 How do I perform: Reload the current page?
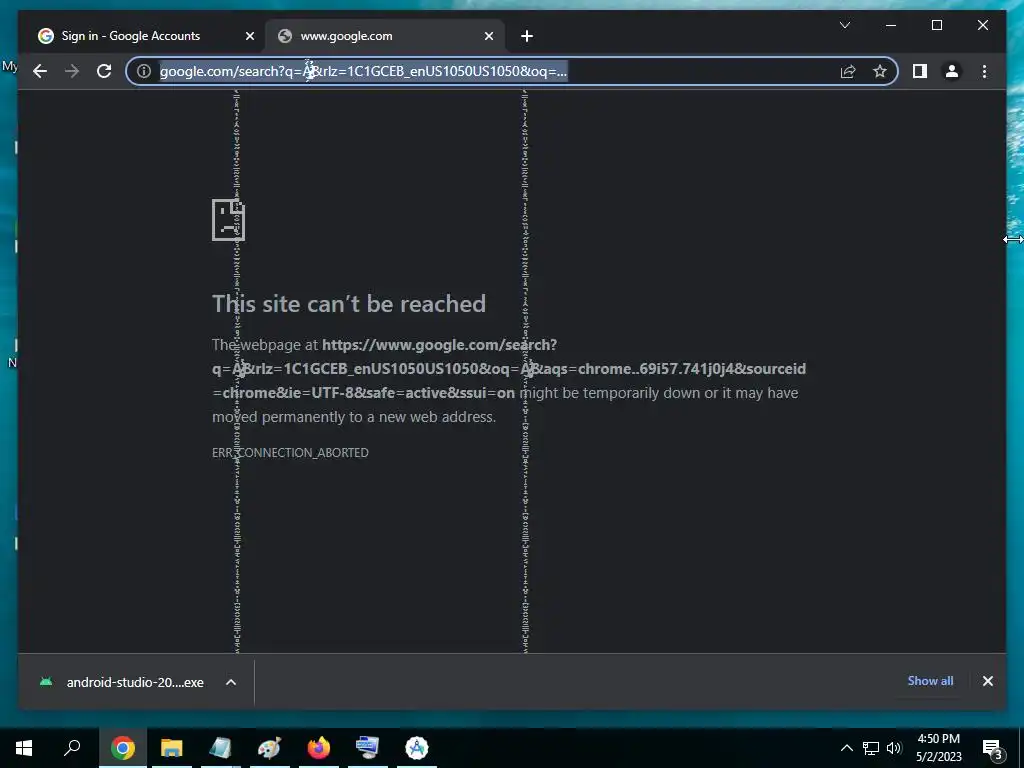pyautogui.click(x=104, y=71)
